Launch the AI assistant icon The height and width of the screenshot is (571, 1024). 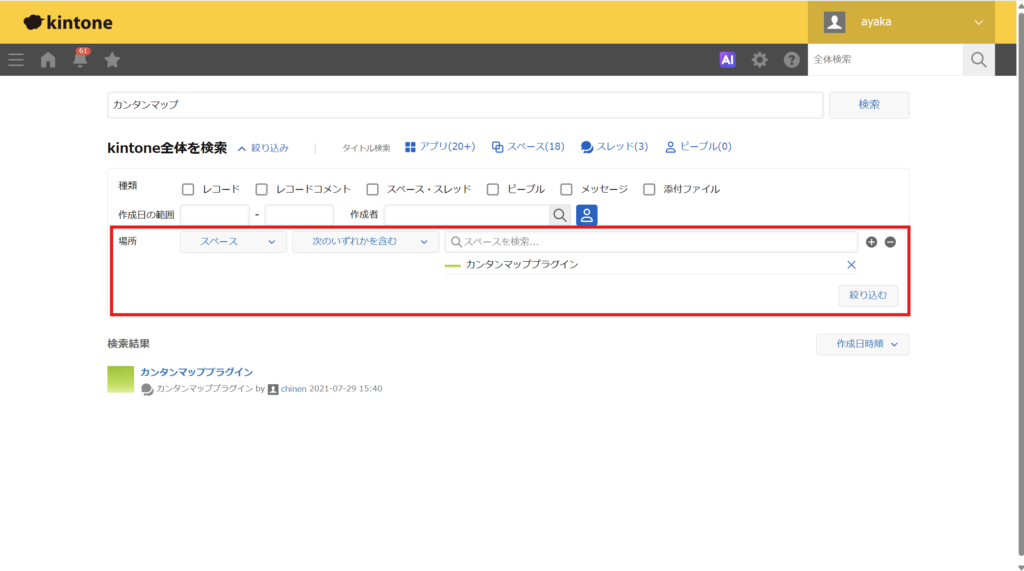click(x=728, y=59)
